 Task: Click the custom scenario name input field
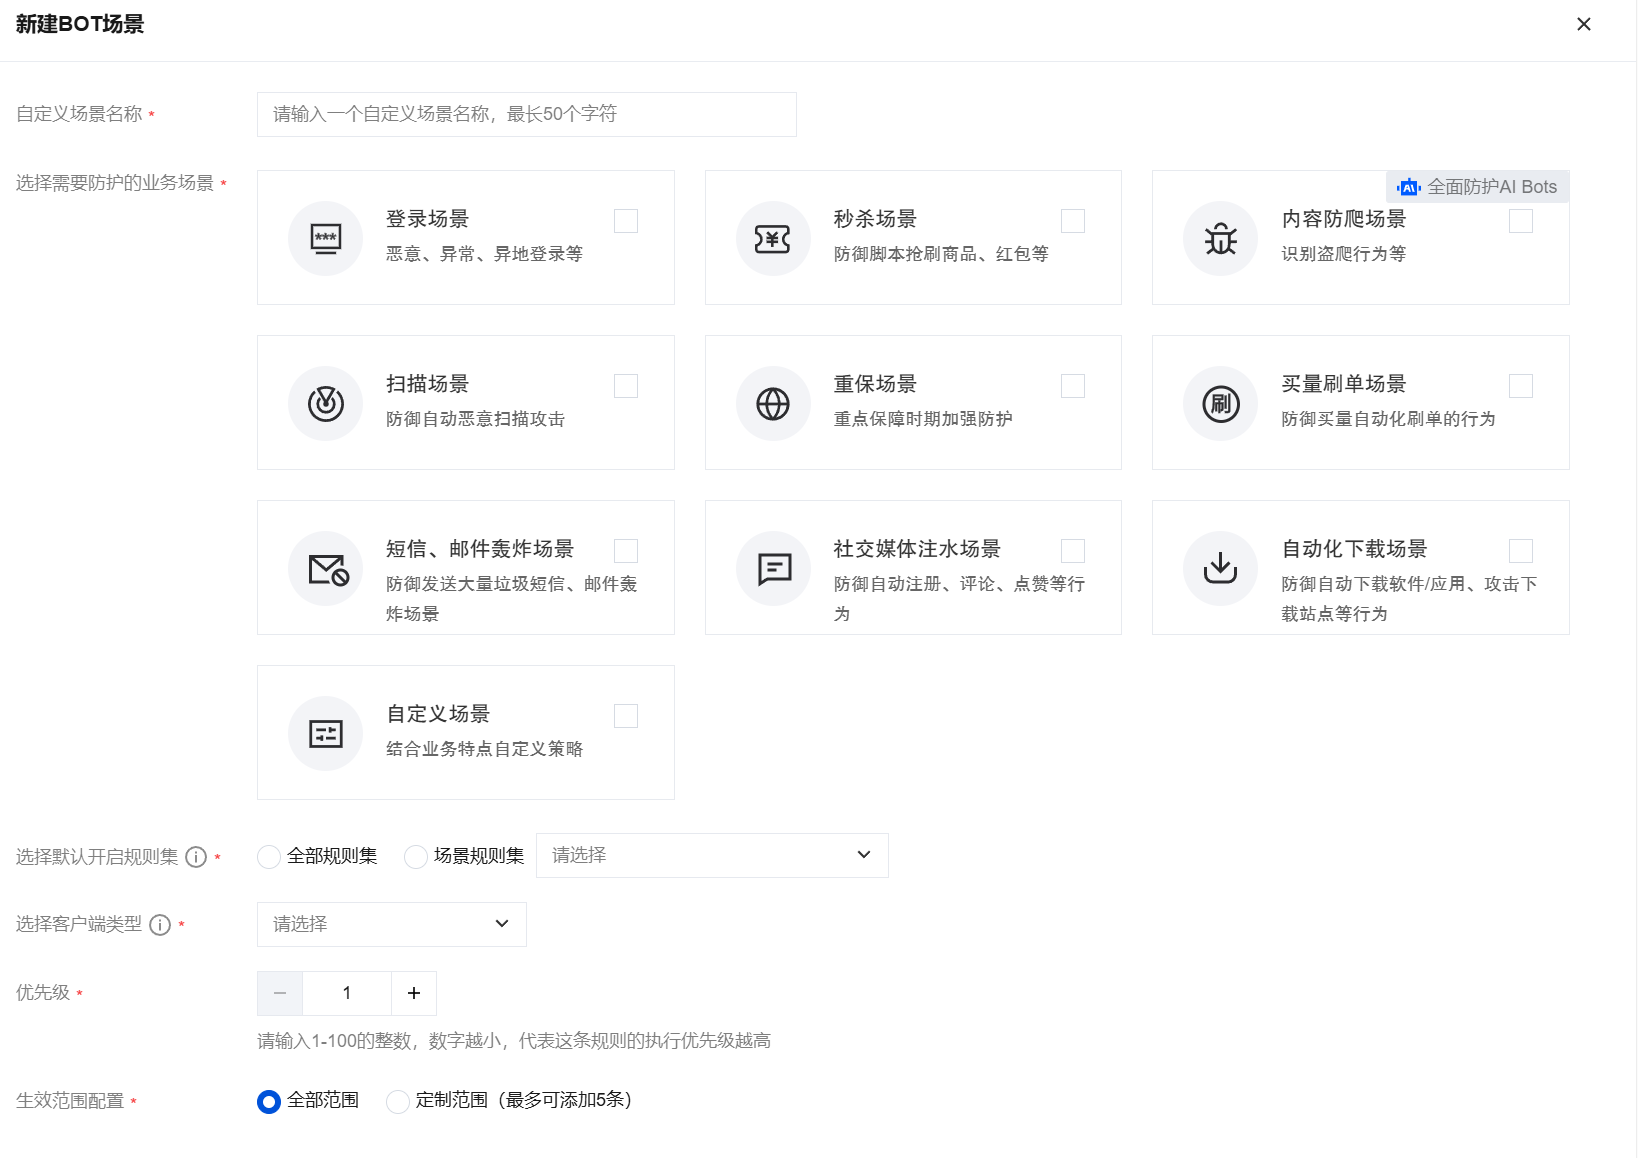pyautogui.click(x=526, y=114)
